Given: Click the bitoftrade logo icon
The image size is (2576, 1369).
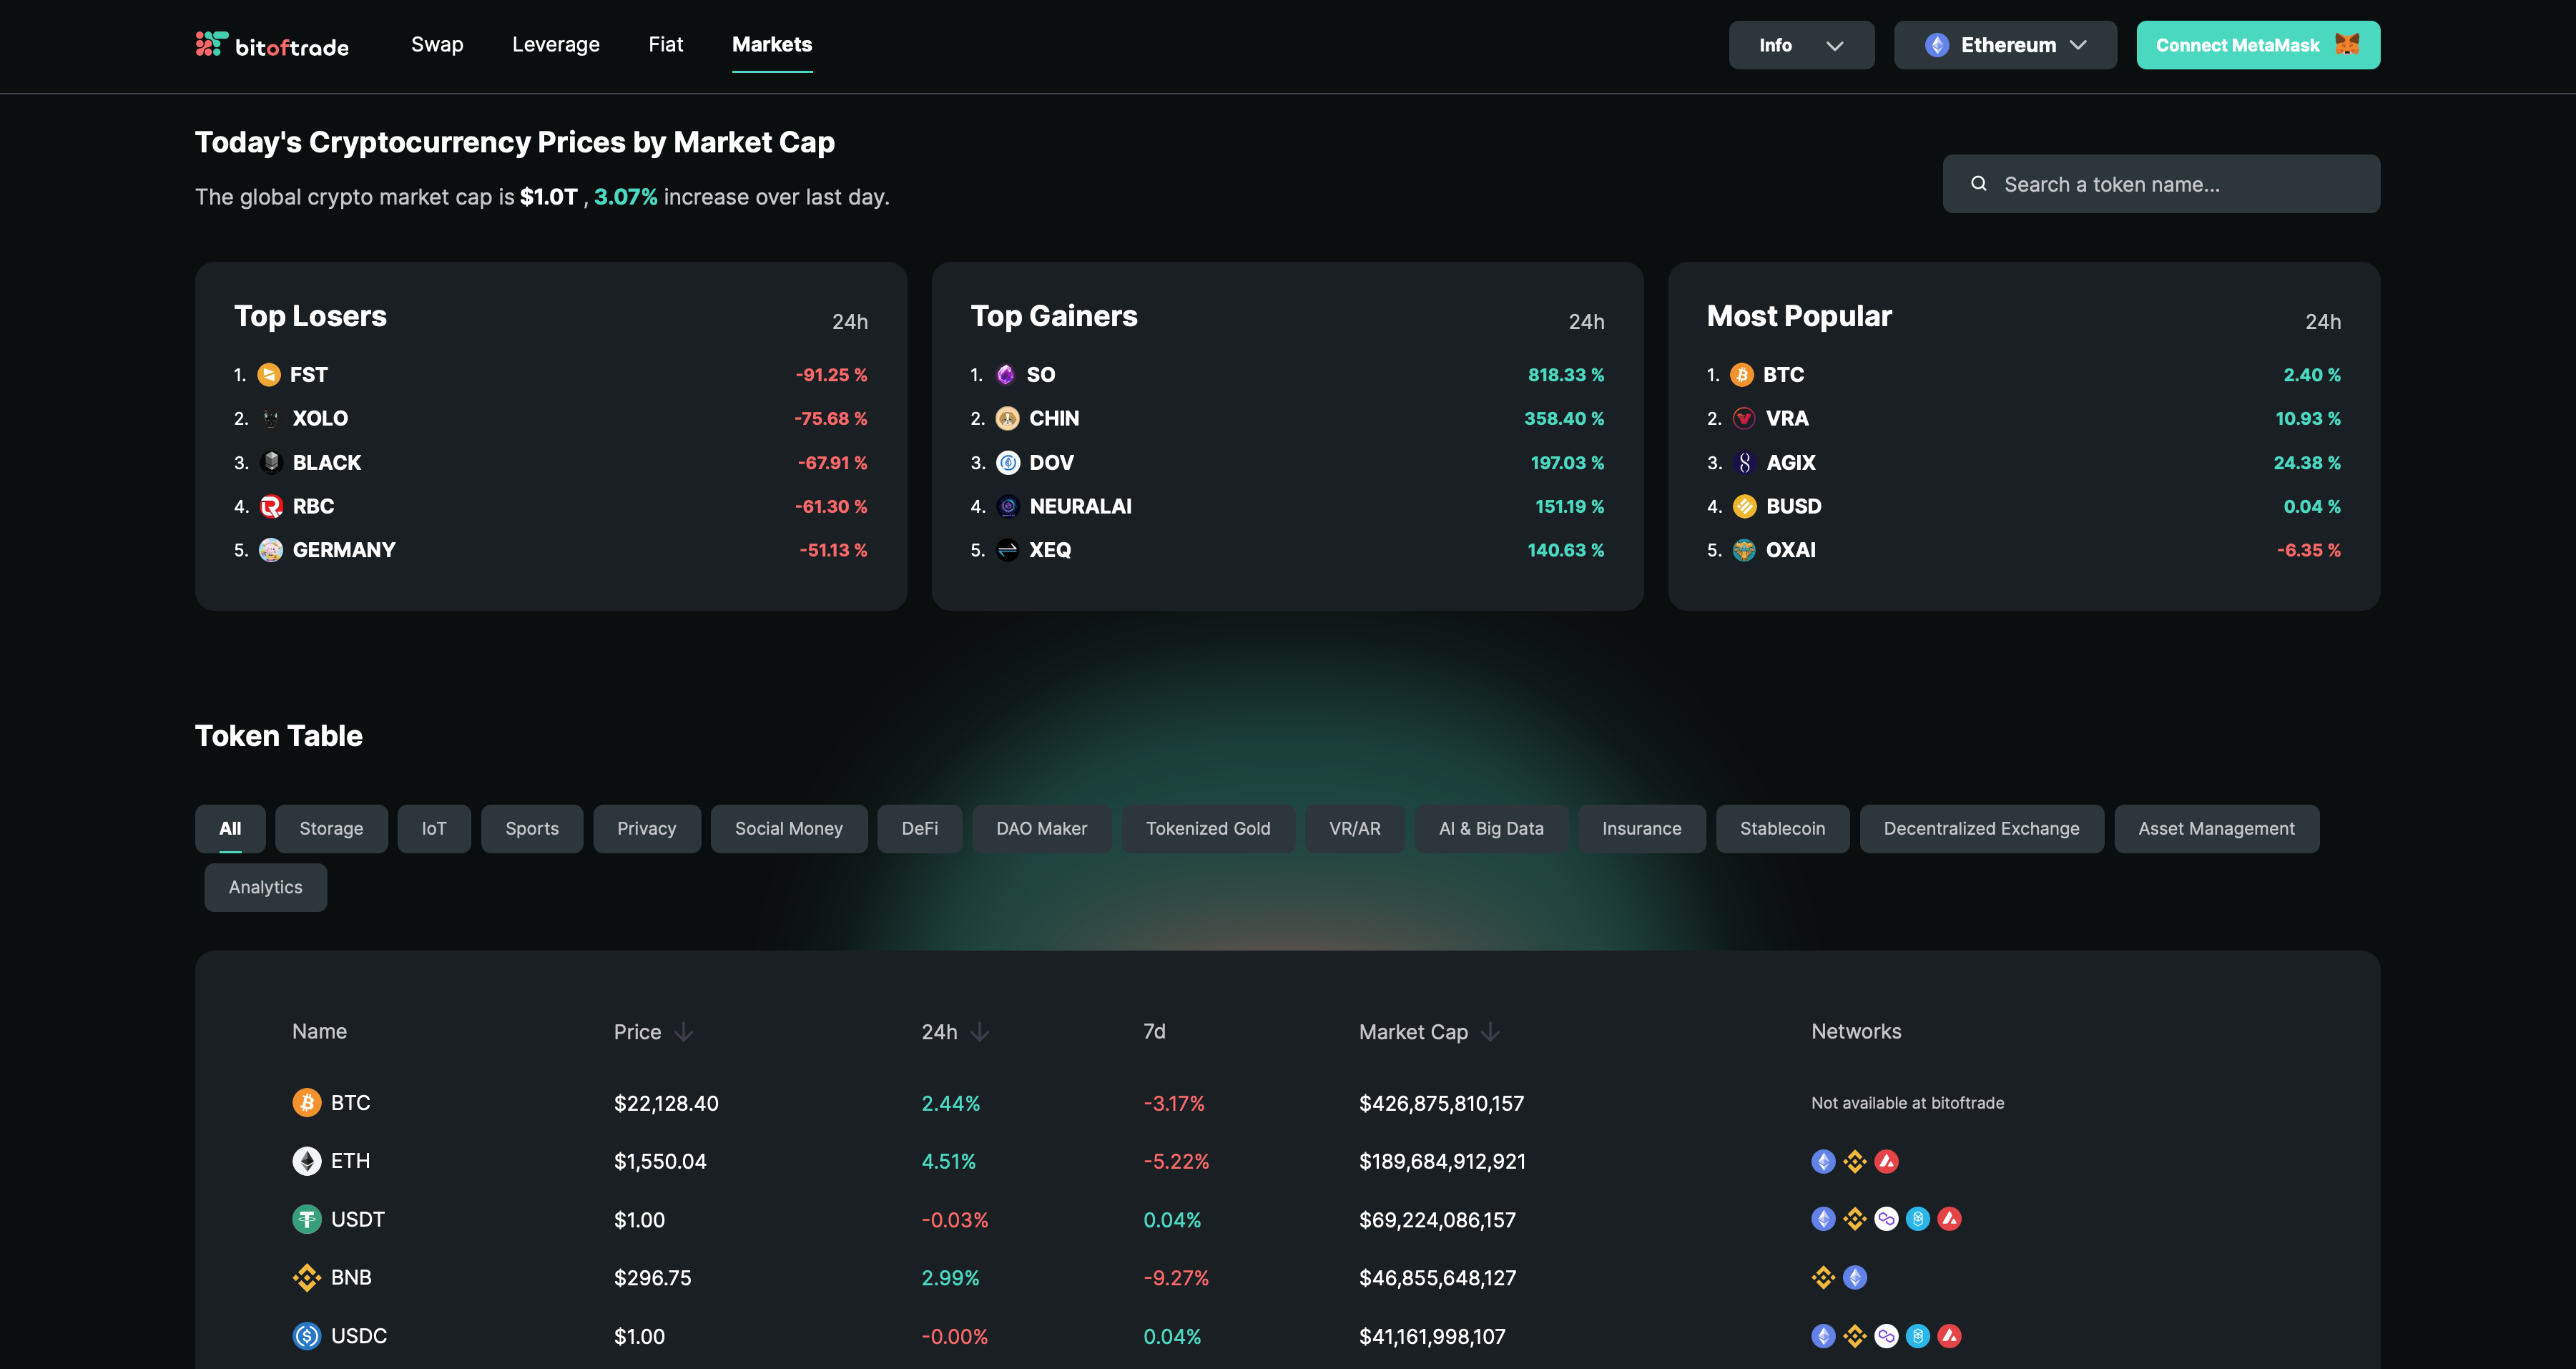Looking at the screenshot, I should pos(210,44).
